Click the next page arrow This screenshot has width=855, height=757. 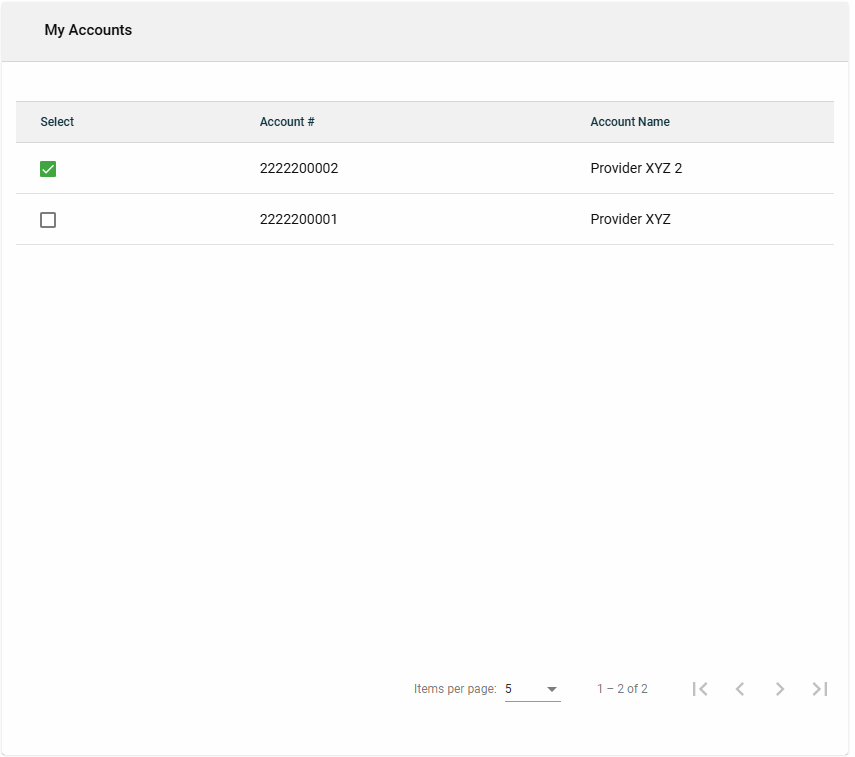pos(780,689)
